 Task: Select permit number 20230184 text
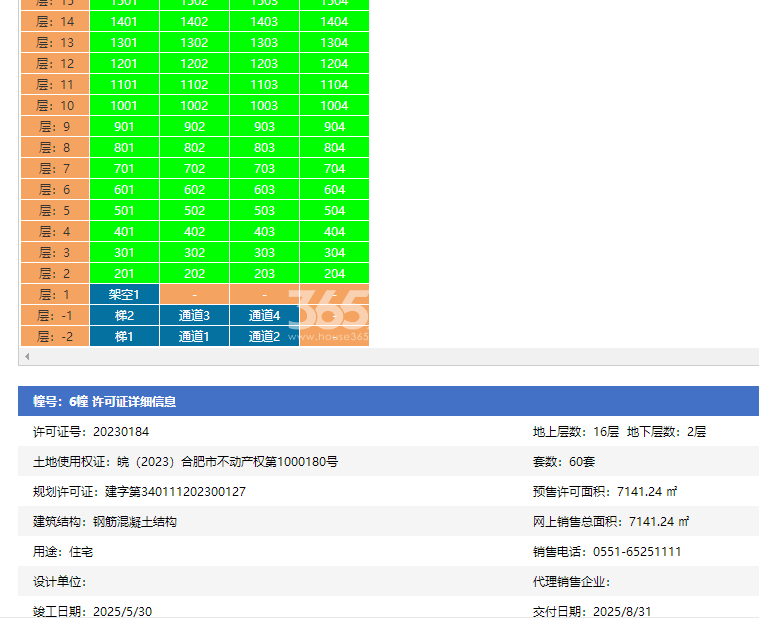point(121,432)
